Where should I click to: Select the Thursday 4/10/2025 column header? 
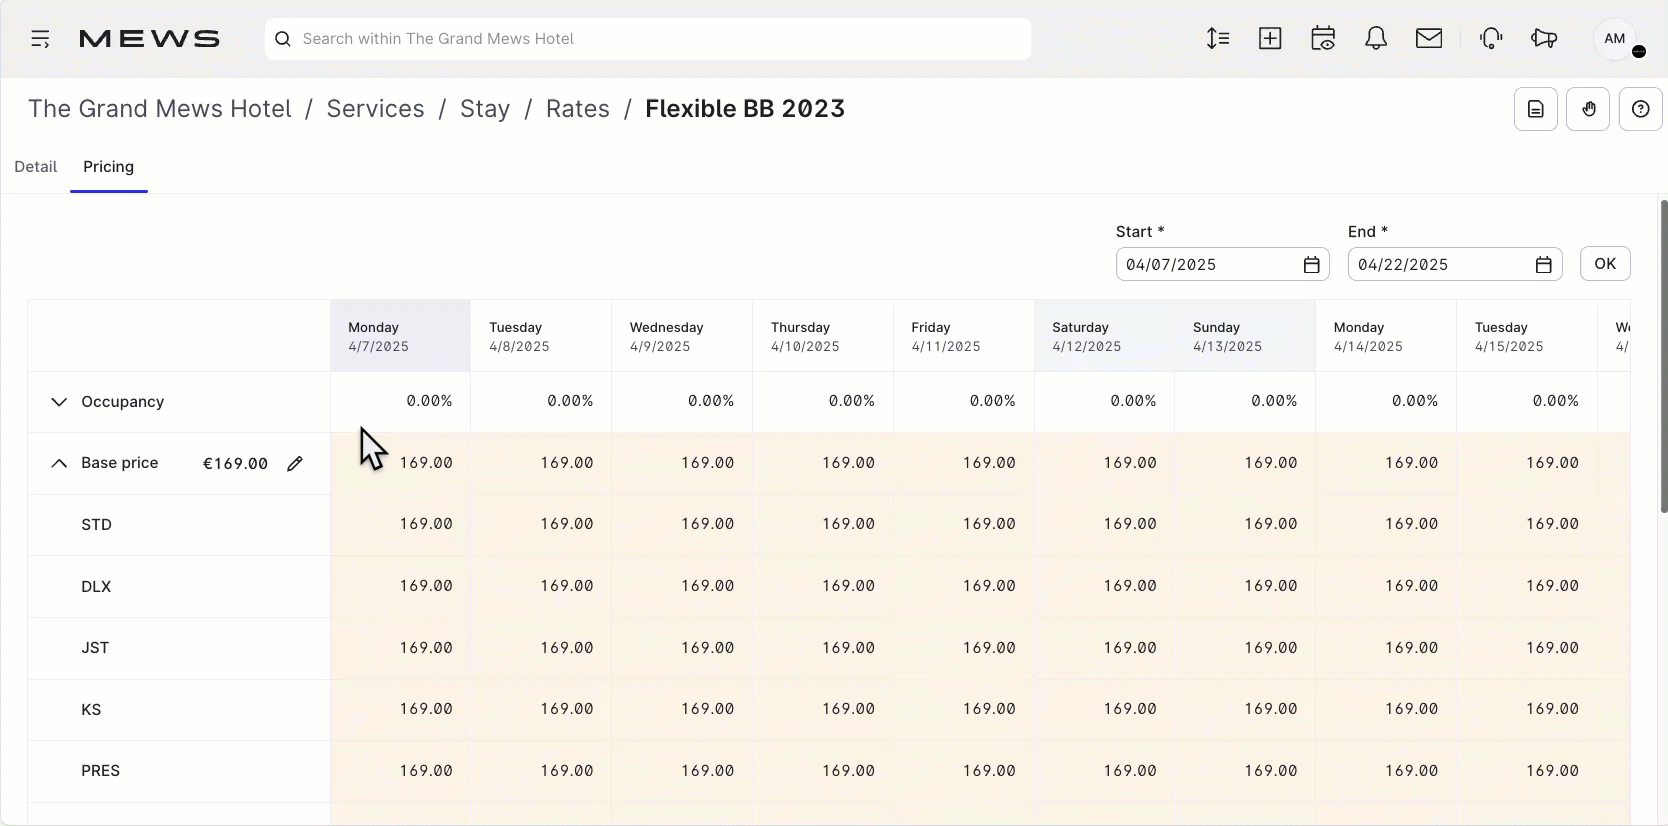click(x=823, y=336)
